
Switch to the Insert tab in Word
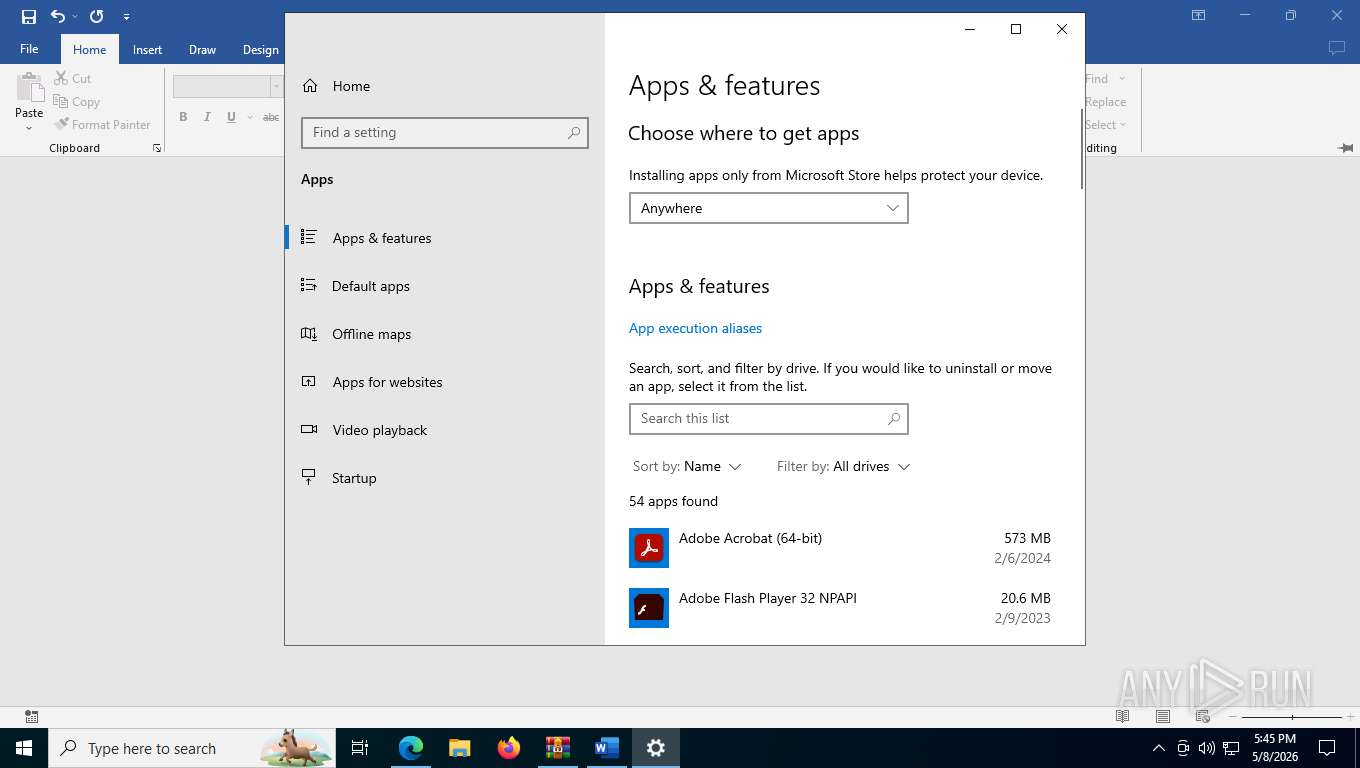point(147,49)
